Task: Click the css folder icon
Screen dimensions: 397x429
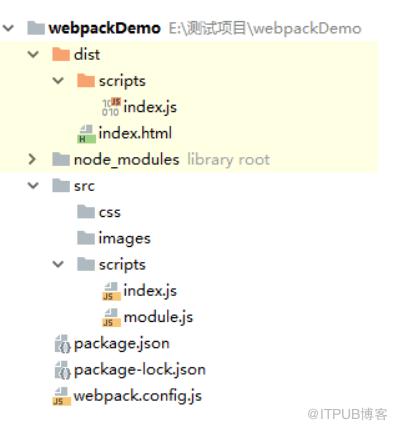Action: pyautogui.click(x=86, y=212)
